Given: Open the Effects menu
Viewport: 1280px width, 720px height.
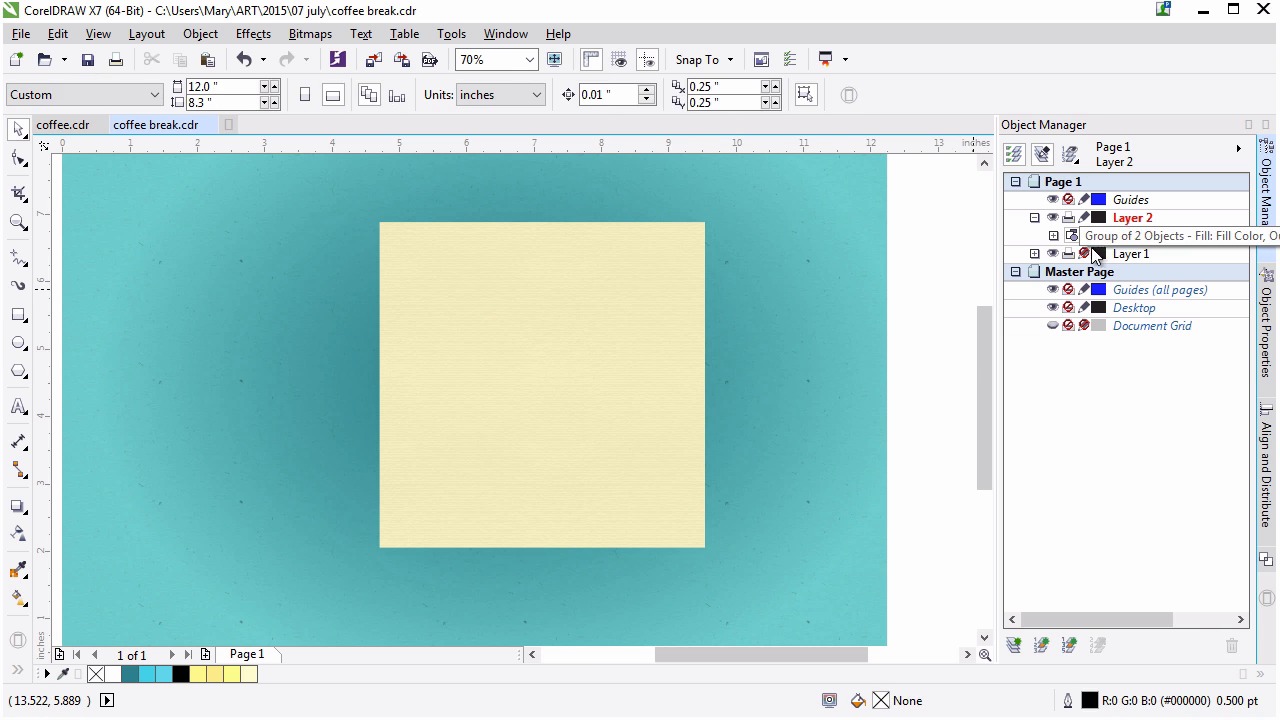Looking at the screenshot, I should tap(253, 34).
